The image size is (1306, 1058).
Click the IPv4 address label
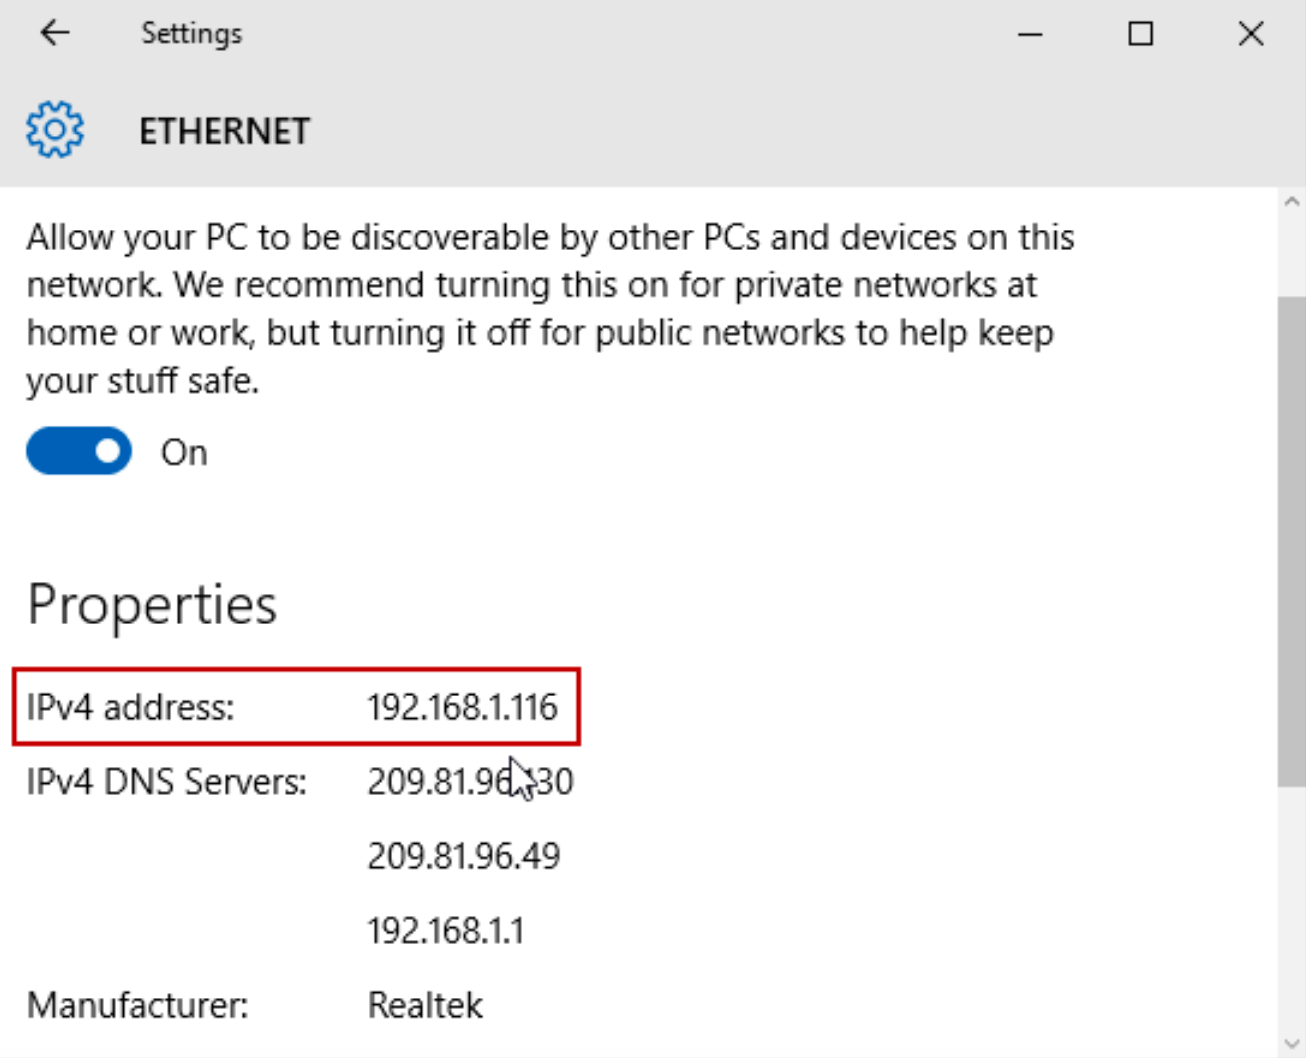(x=130, y=708)
